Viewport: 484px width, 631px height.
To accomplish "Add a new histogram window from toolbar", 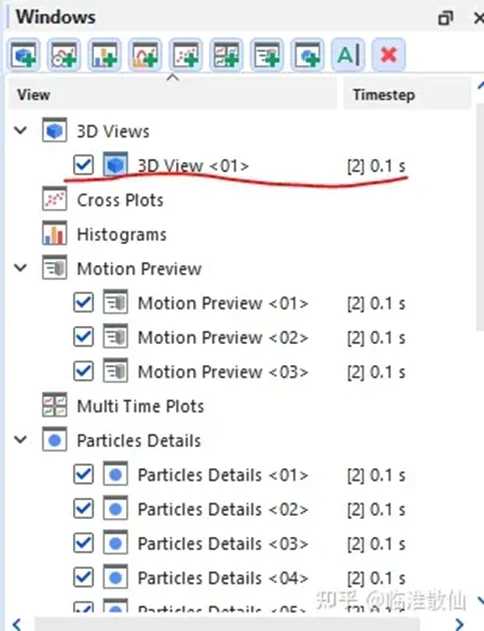I will click(x=105, y=54).
